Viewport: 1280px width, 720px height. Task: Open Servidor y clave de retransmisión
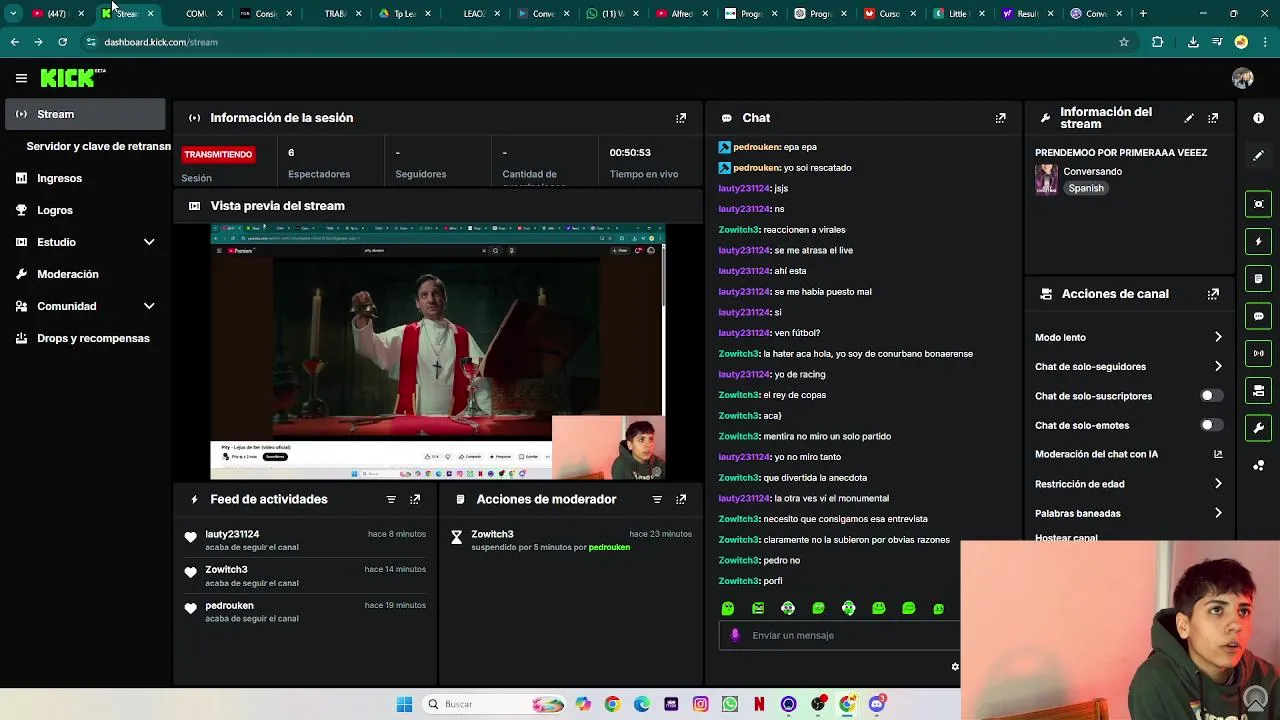point(98,146)
